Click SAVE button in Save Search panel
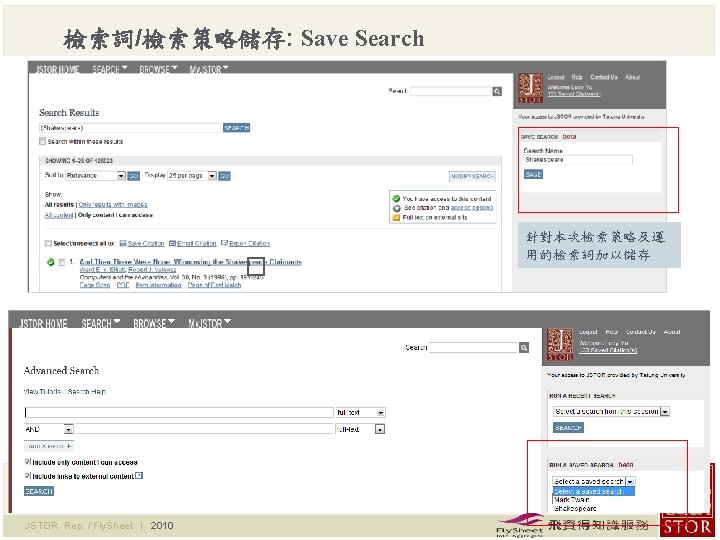Screen dimensions: 720x540 [x=533, y=174]
